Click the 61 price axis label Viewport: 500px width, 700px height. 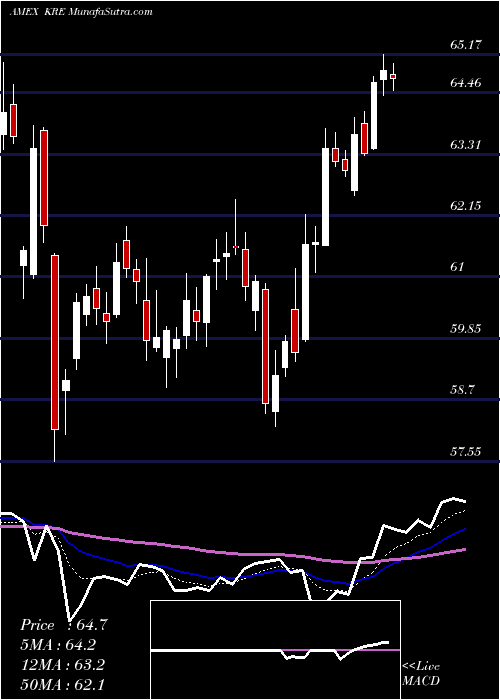(x=458, y=267)
